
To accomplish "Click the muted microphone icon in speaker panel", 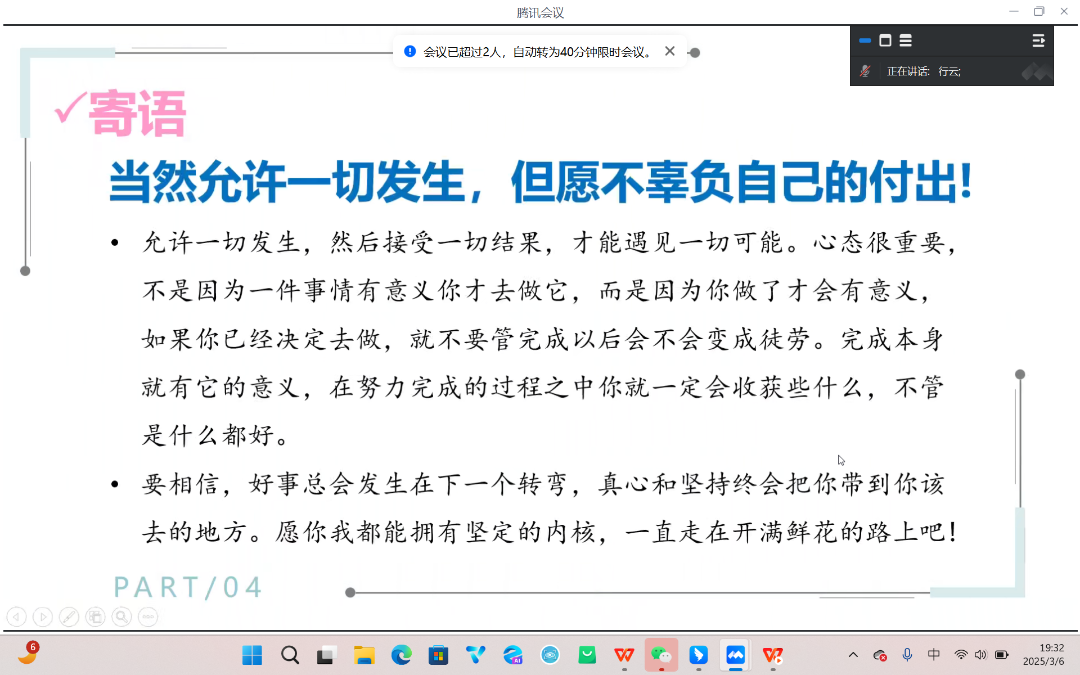I will coord(866,71).
